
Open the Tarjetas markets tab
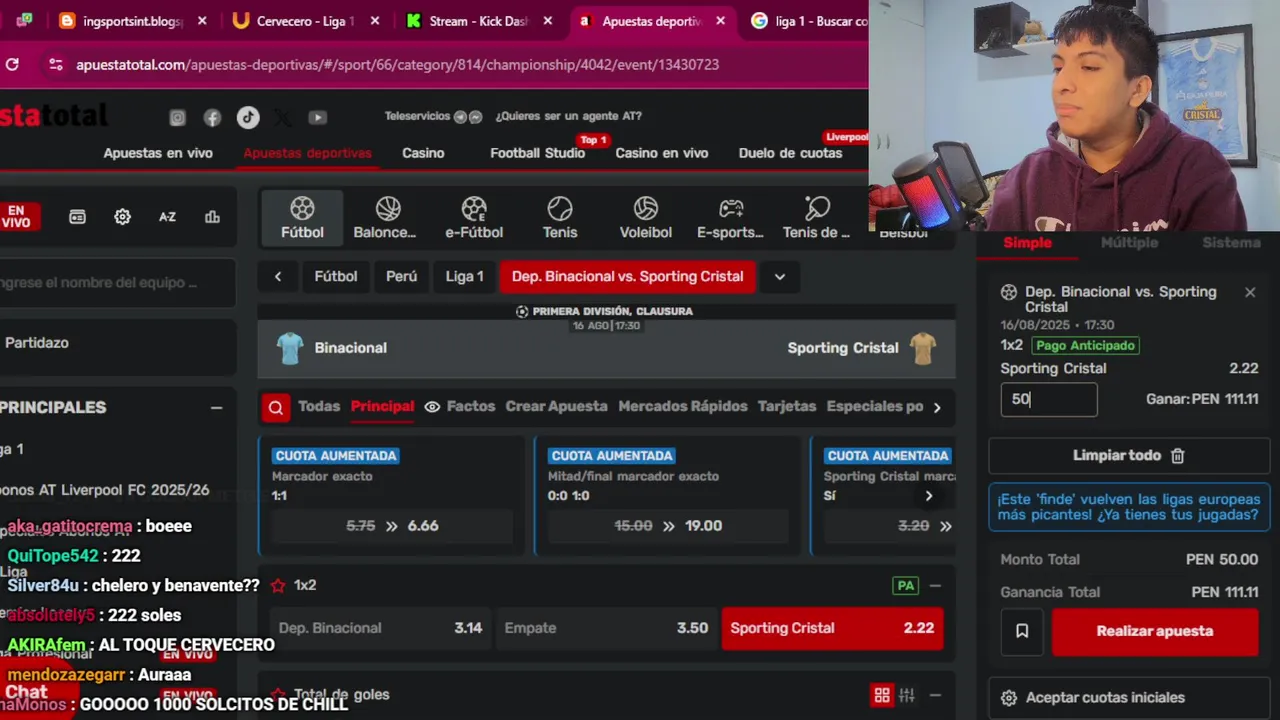point(787,407)
